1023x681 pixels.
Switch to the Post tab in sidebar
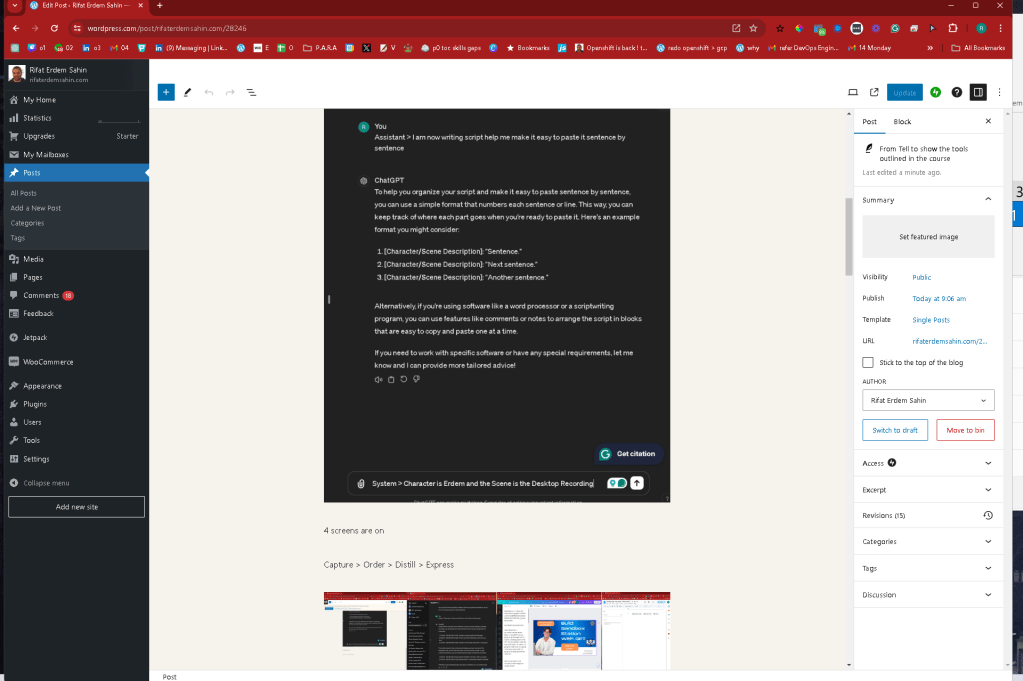[870, 121]
